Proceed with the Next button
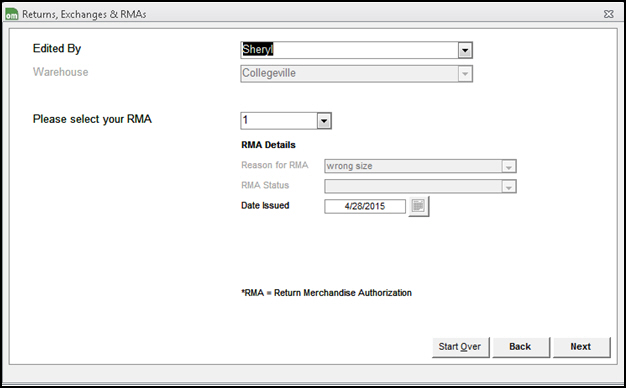This screenshot has width=626, height=388. tap(581, 347)
